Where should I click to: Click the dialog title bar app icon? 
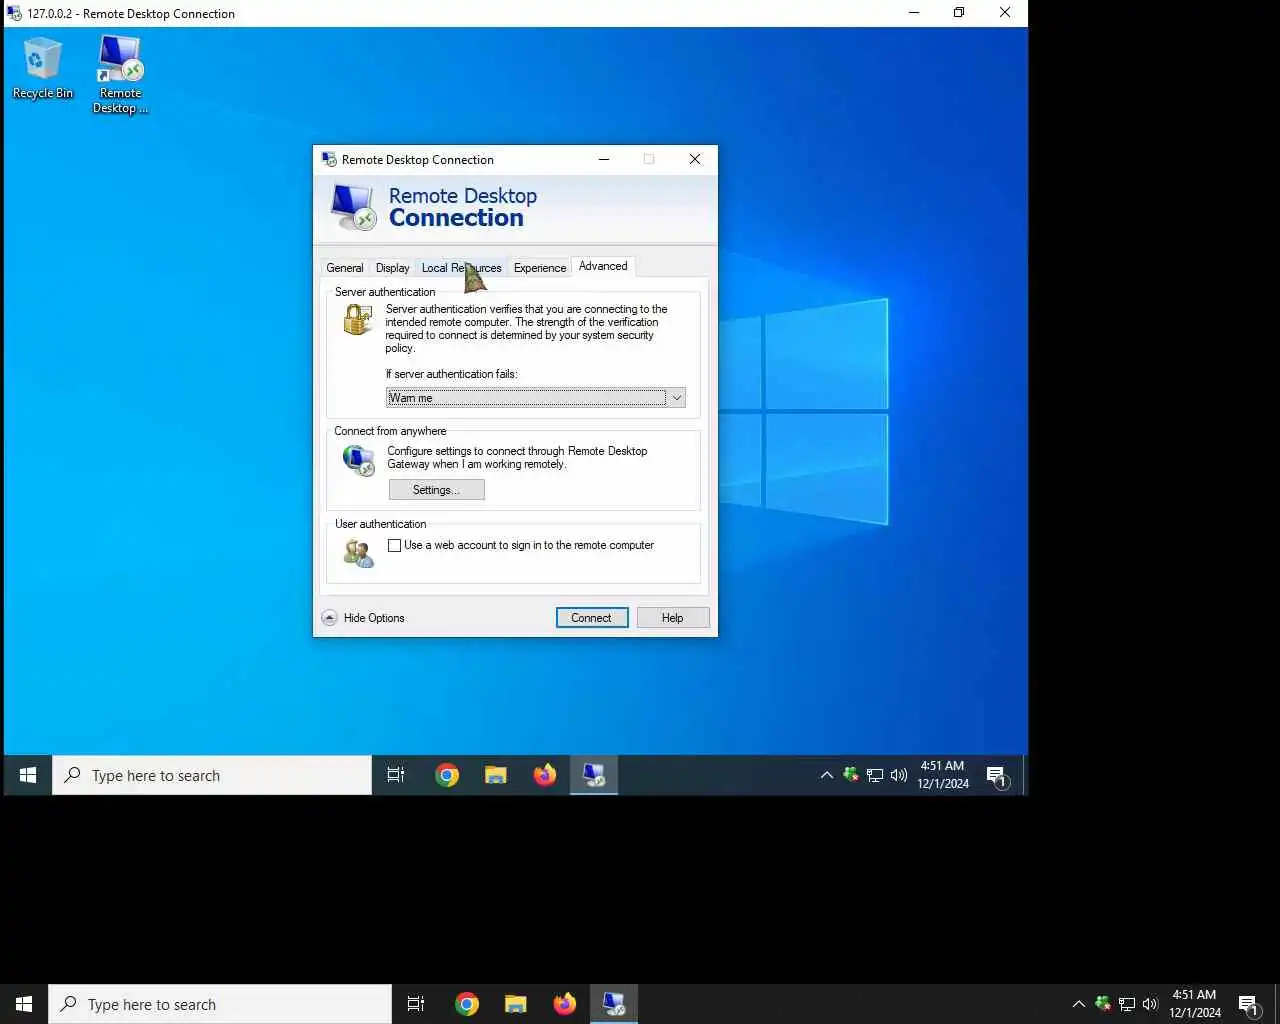pyautogui.click(x=329, y=159)
